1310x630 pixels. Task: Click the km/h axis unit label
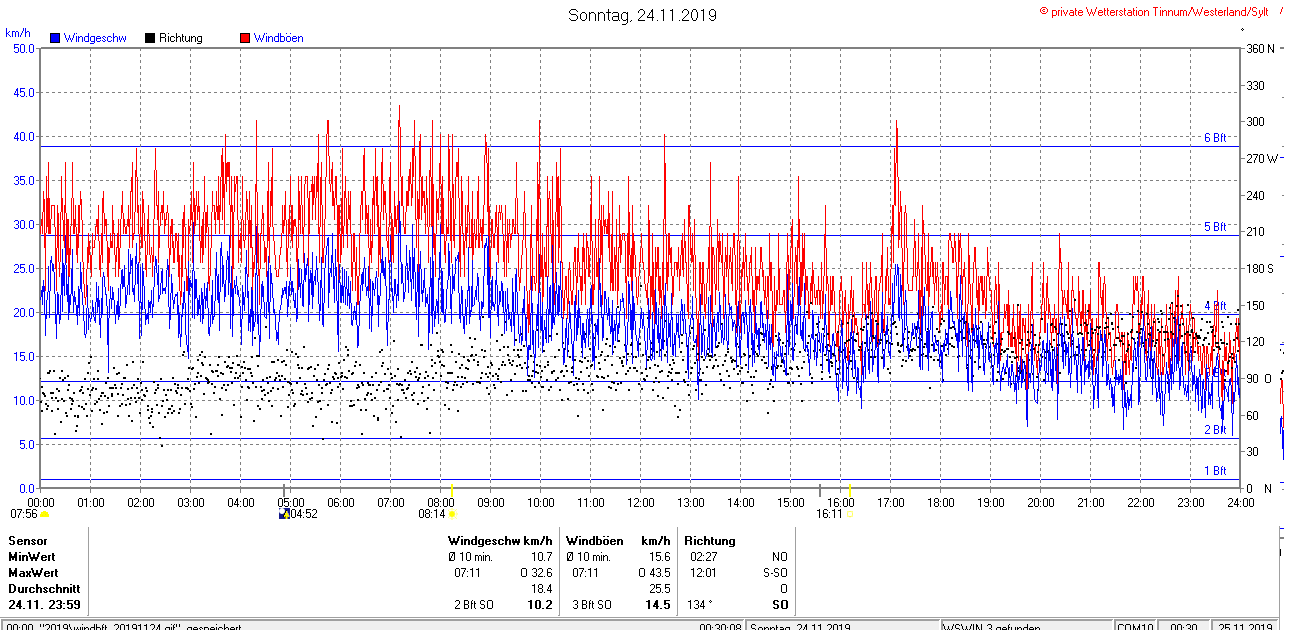(x=18, y=32)
